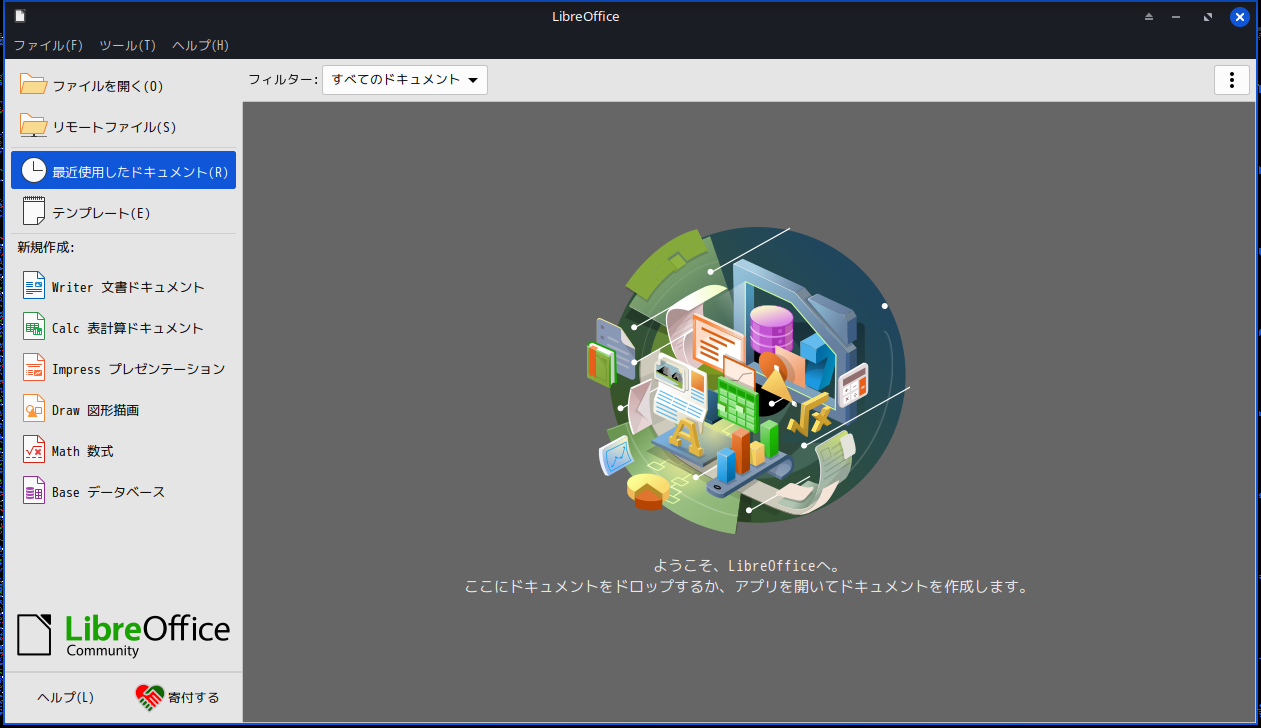Open the three-dot actions menu button
This screenshot has height=728, width=1261.
[x=1232, y=80]
